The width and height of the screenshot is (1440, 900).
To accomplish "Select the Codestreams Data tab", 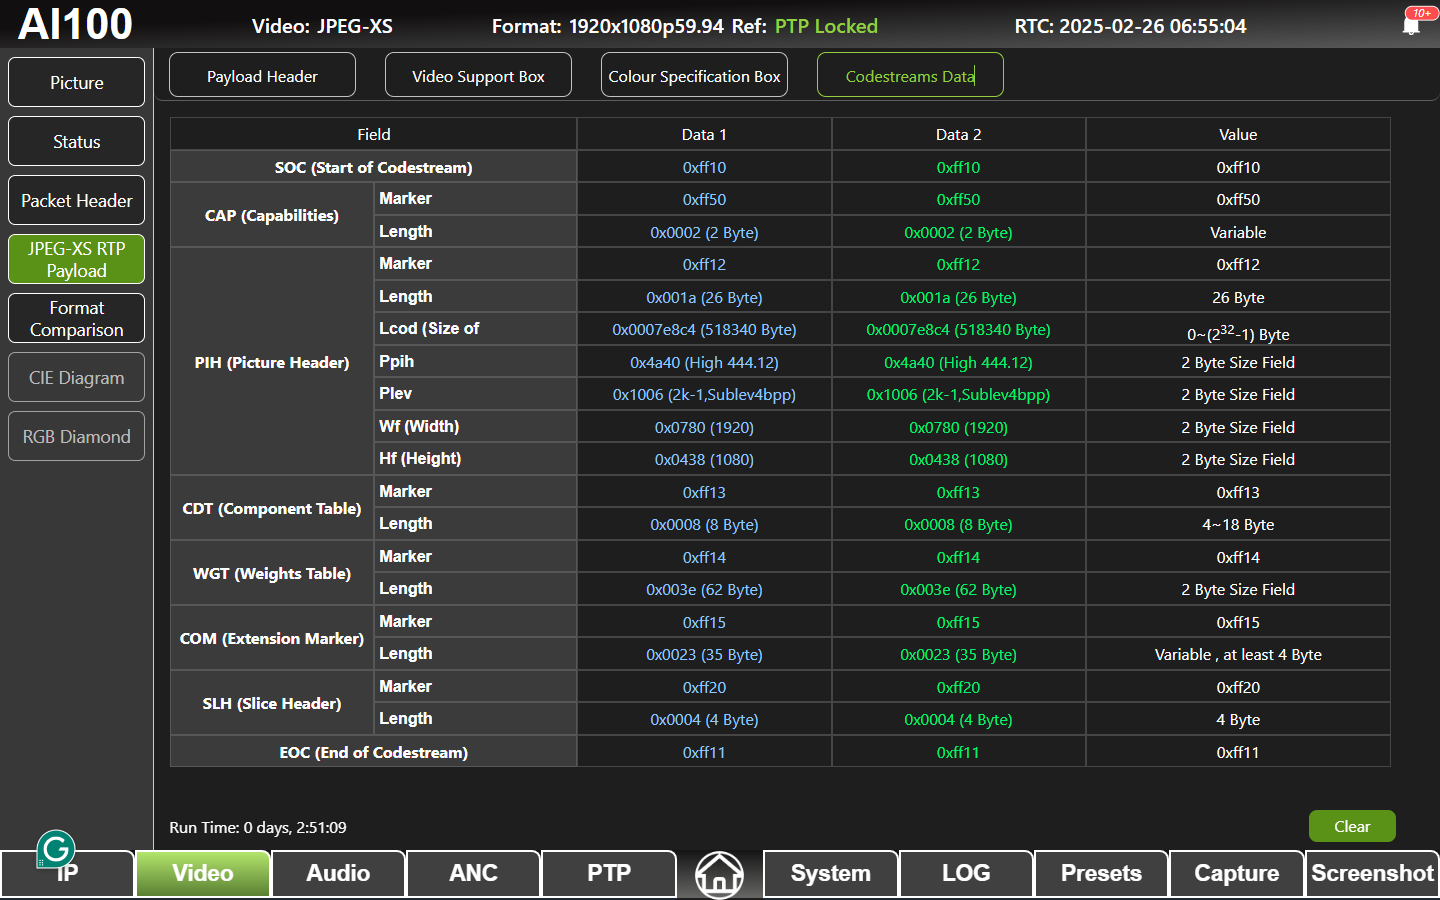I will (x=910, y=76).
